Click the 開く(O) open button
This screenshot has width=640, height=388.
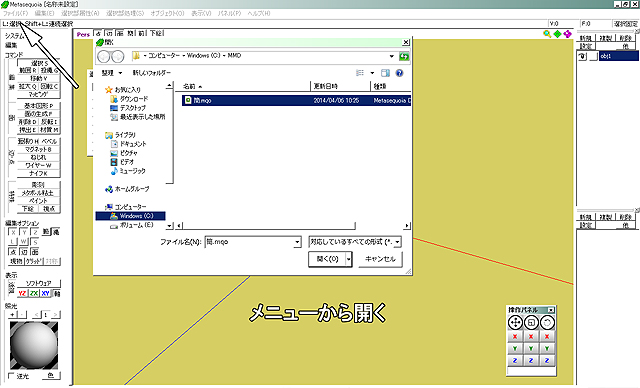pos(327,259)
